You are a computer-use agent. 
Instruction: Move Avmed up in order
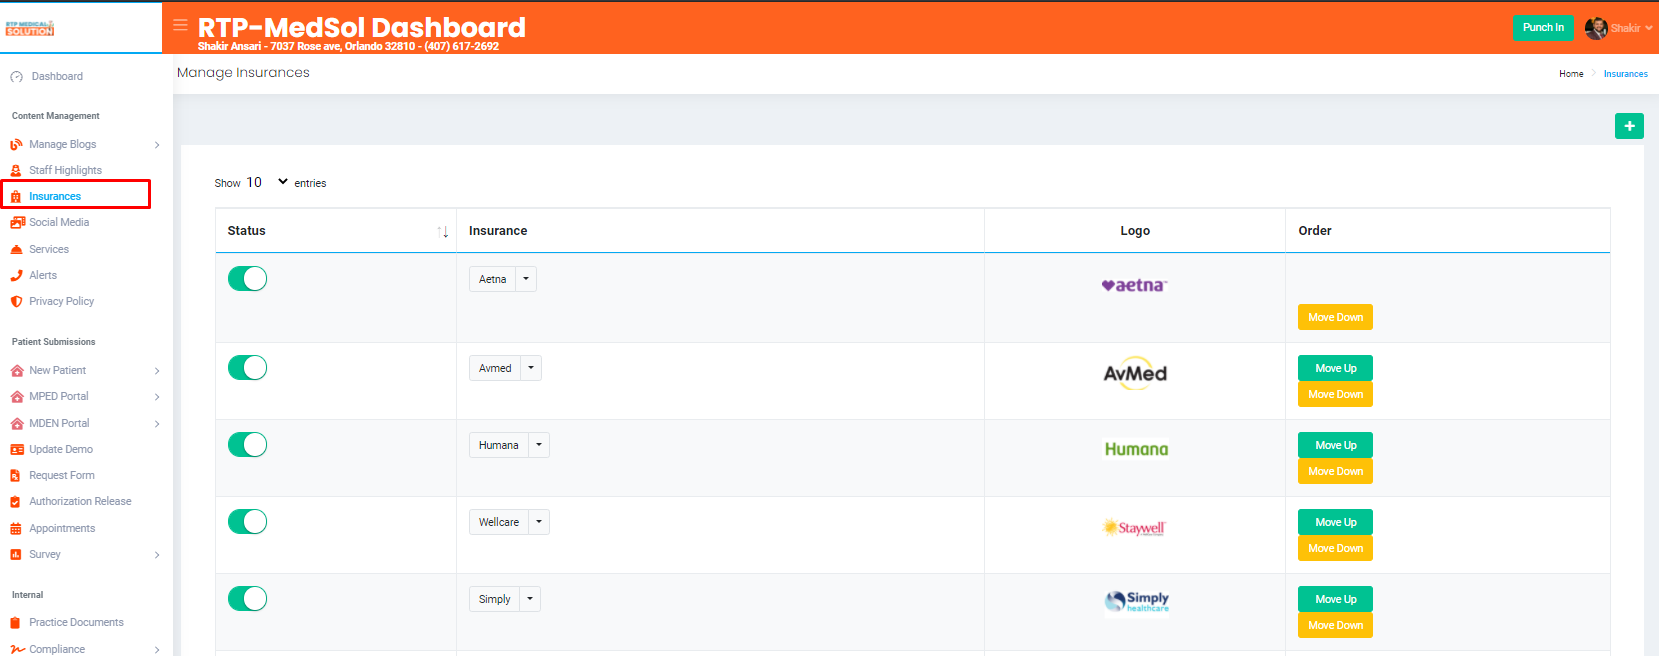(x=1335, y=368)
